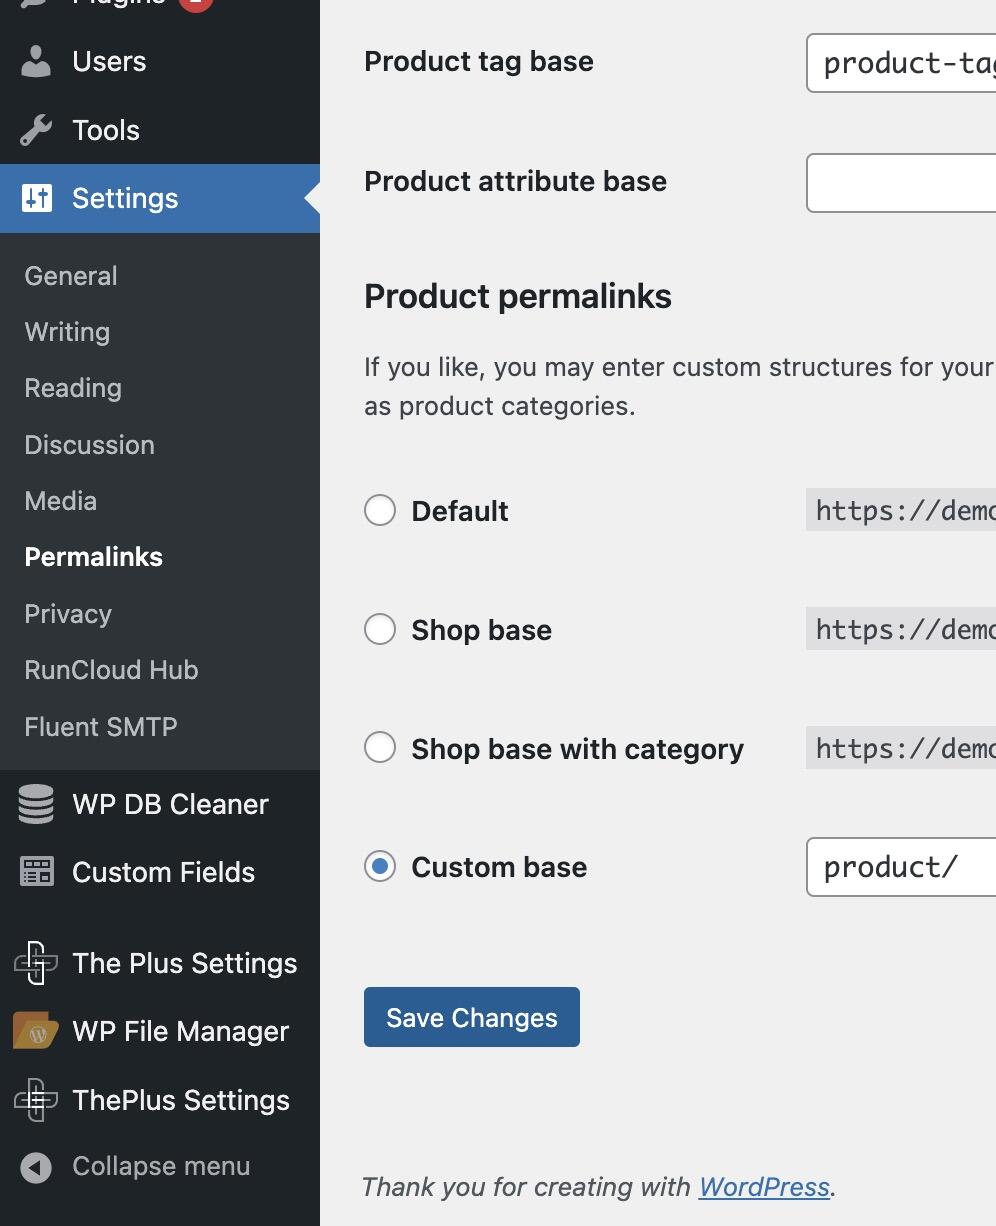The image size is (996, 1226).
Task: Follow the WordPress link in the footer
Action: click(764, 1187)
